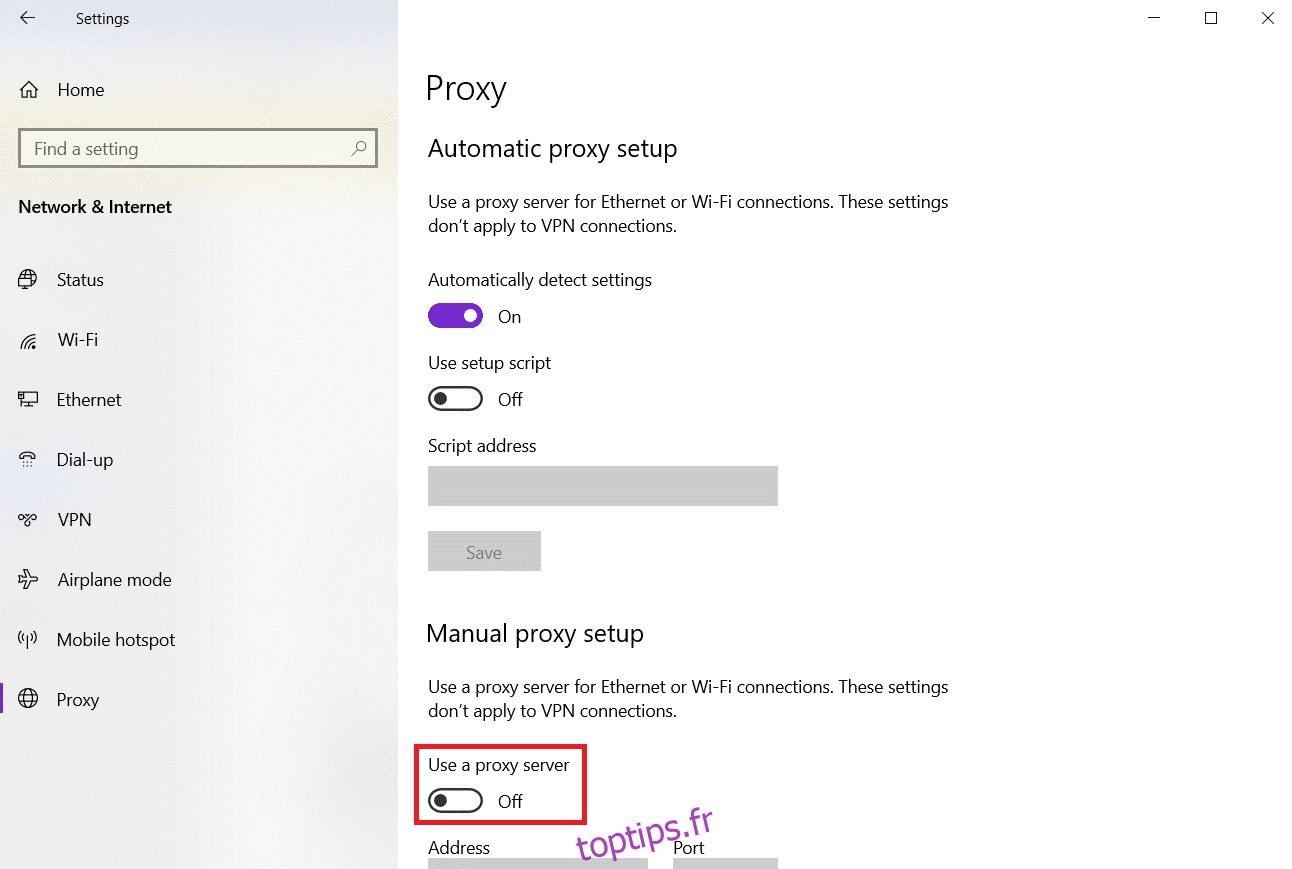Click the search magnifier icon

coord(359,149)
